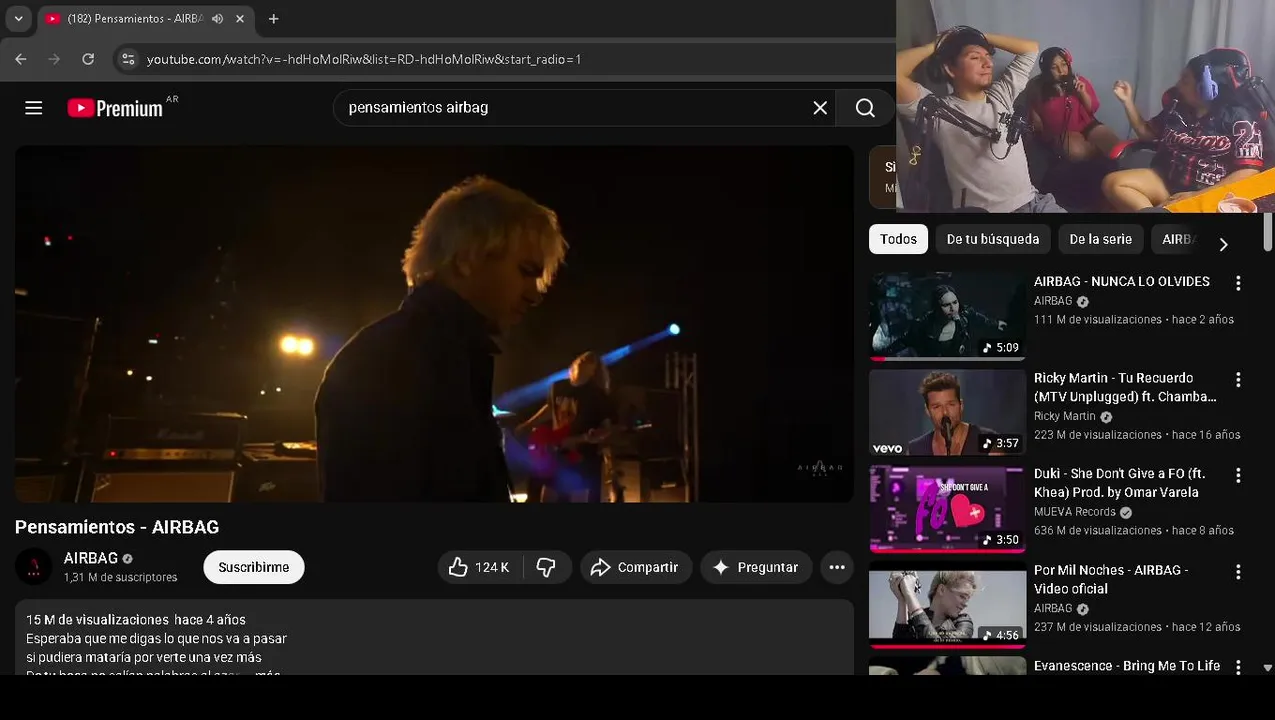Subscribe with the Suscribirme button

[254, 567]
